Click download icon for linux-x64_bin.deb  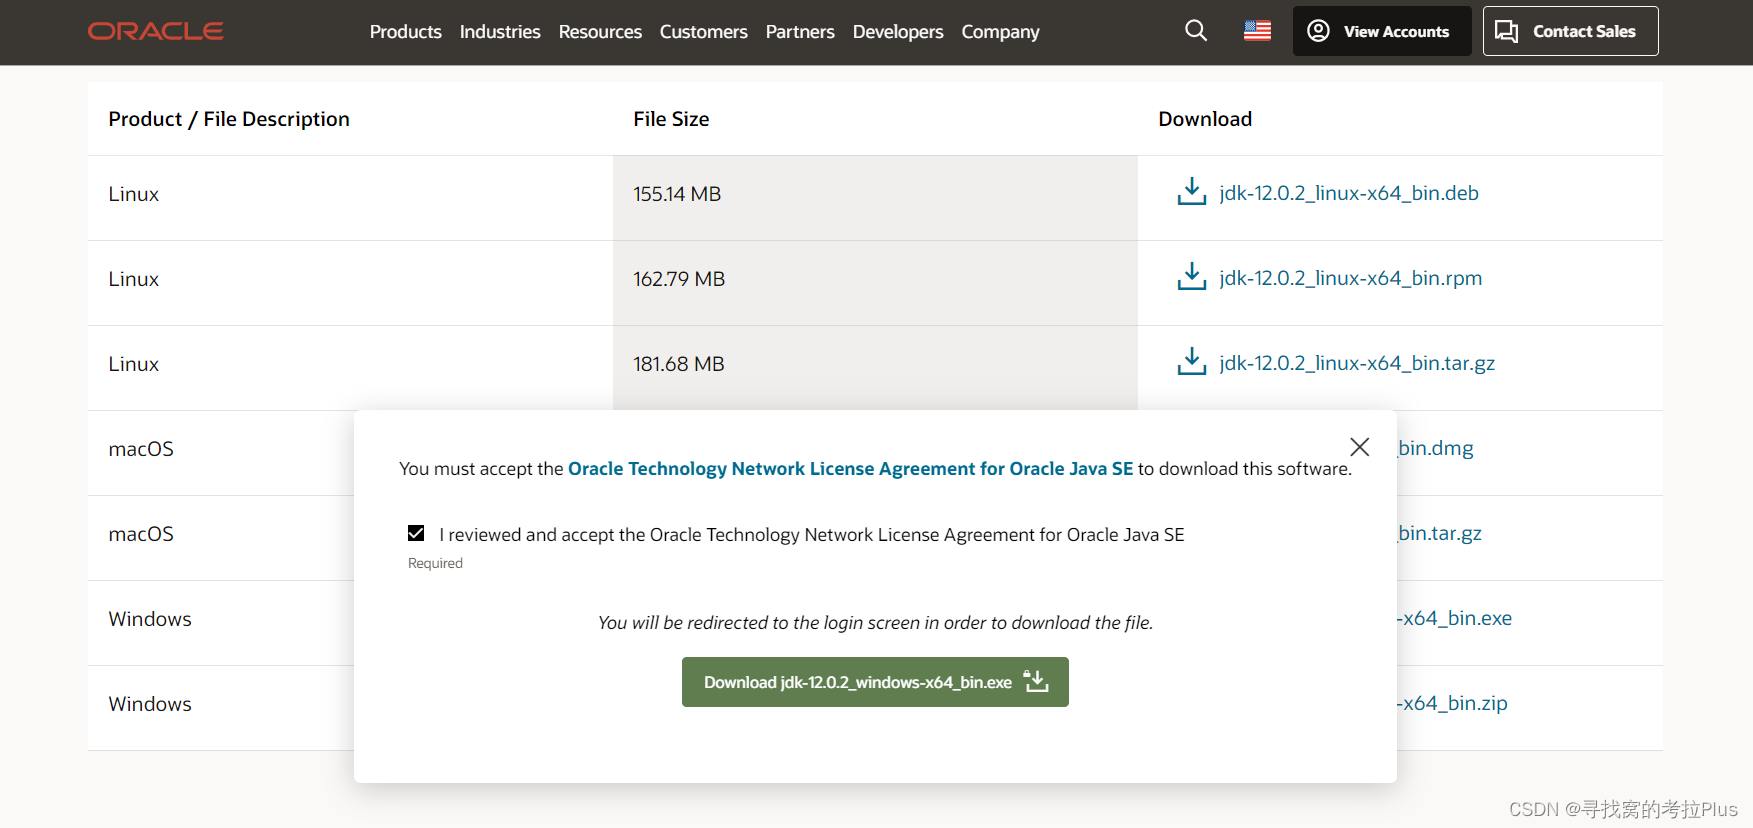tap(1192, 192)
